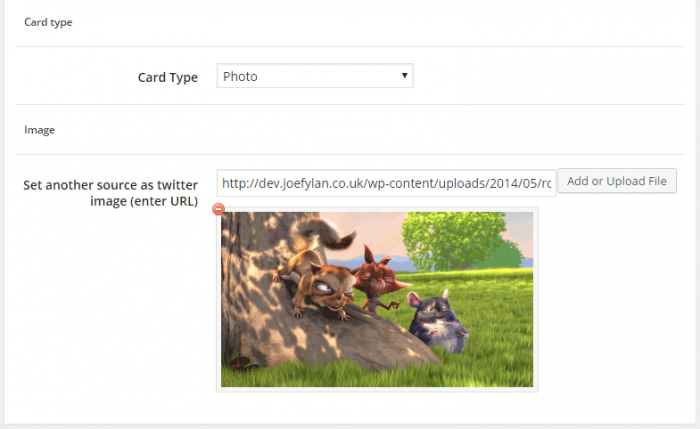Viewport: 700px width, 429px height.
Task: Focus the twitter image URL input field
Action: tap(386, 183)
